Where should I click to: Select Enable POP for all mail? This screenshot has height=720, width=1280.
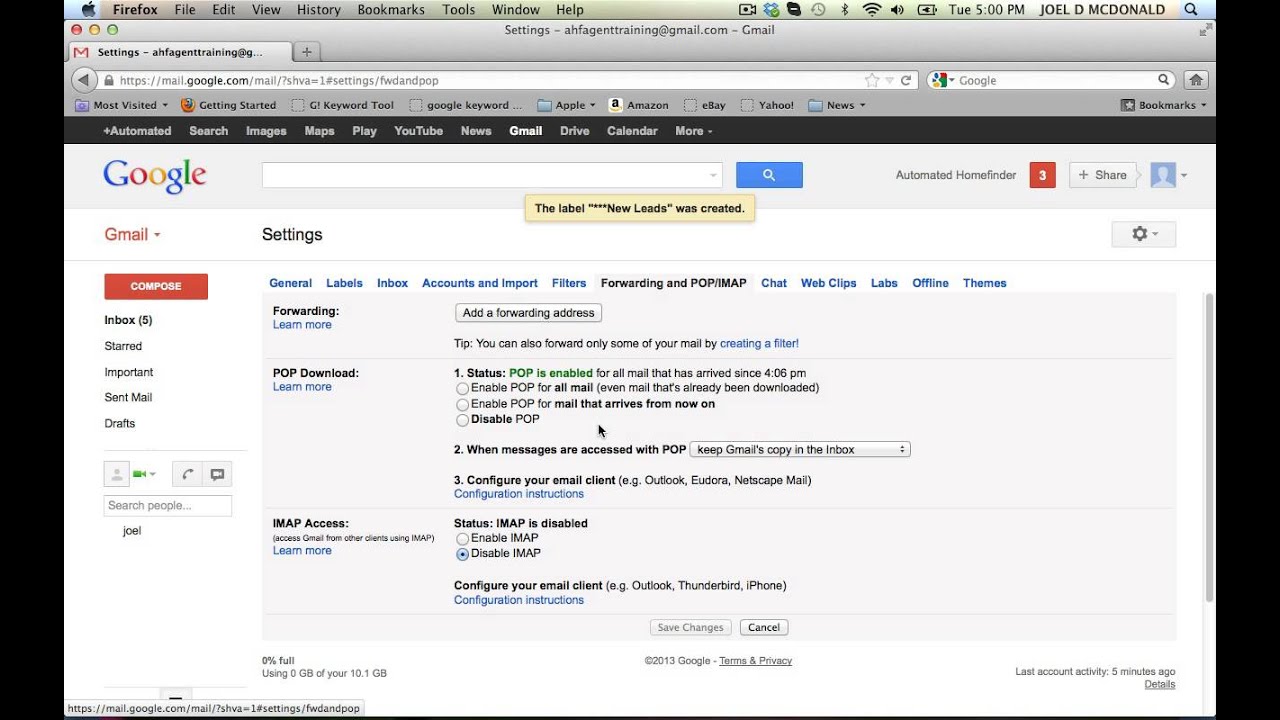[x=462, y=389]
